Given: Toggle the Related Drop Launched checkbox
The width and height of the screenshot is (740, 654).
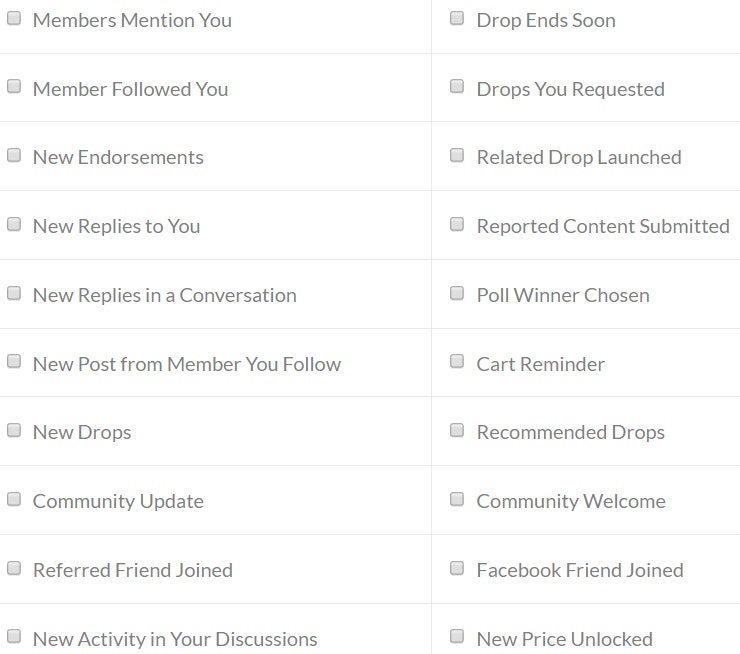Looking at the screenshot, I should click(457, 155).
